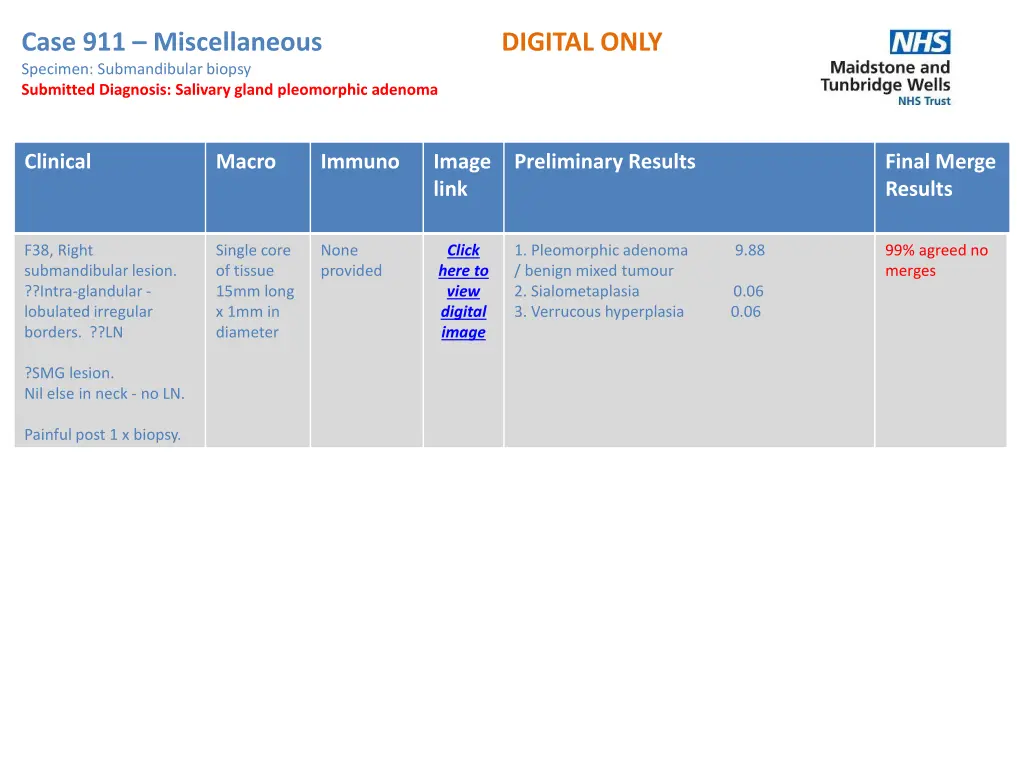Viewport: 1024px width, 768px height.
Task: Click the Pleomorphic adenoma result entry
Action: 601,261
